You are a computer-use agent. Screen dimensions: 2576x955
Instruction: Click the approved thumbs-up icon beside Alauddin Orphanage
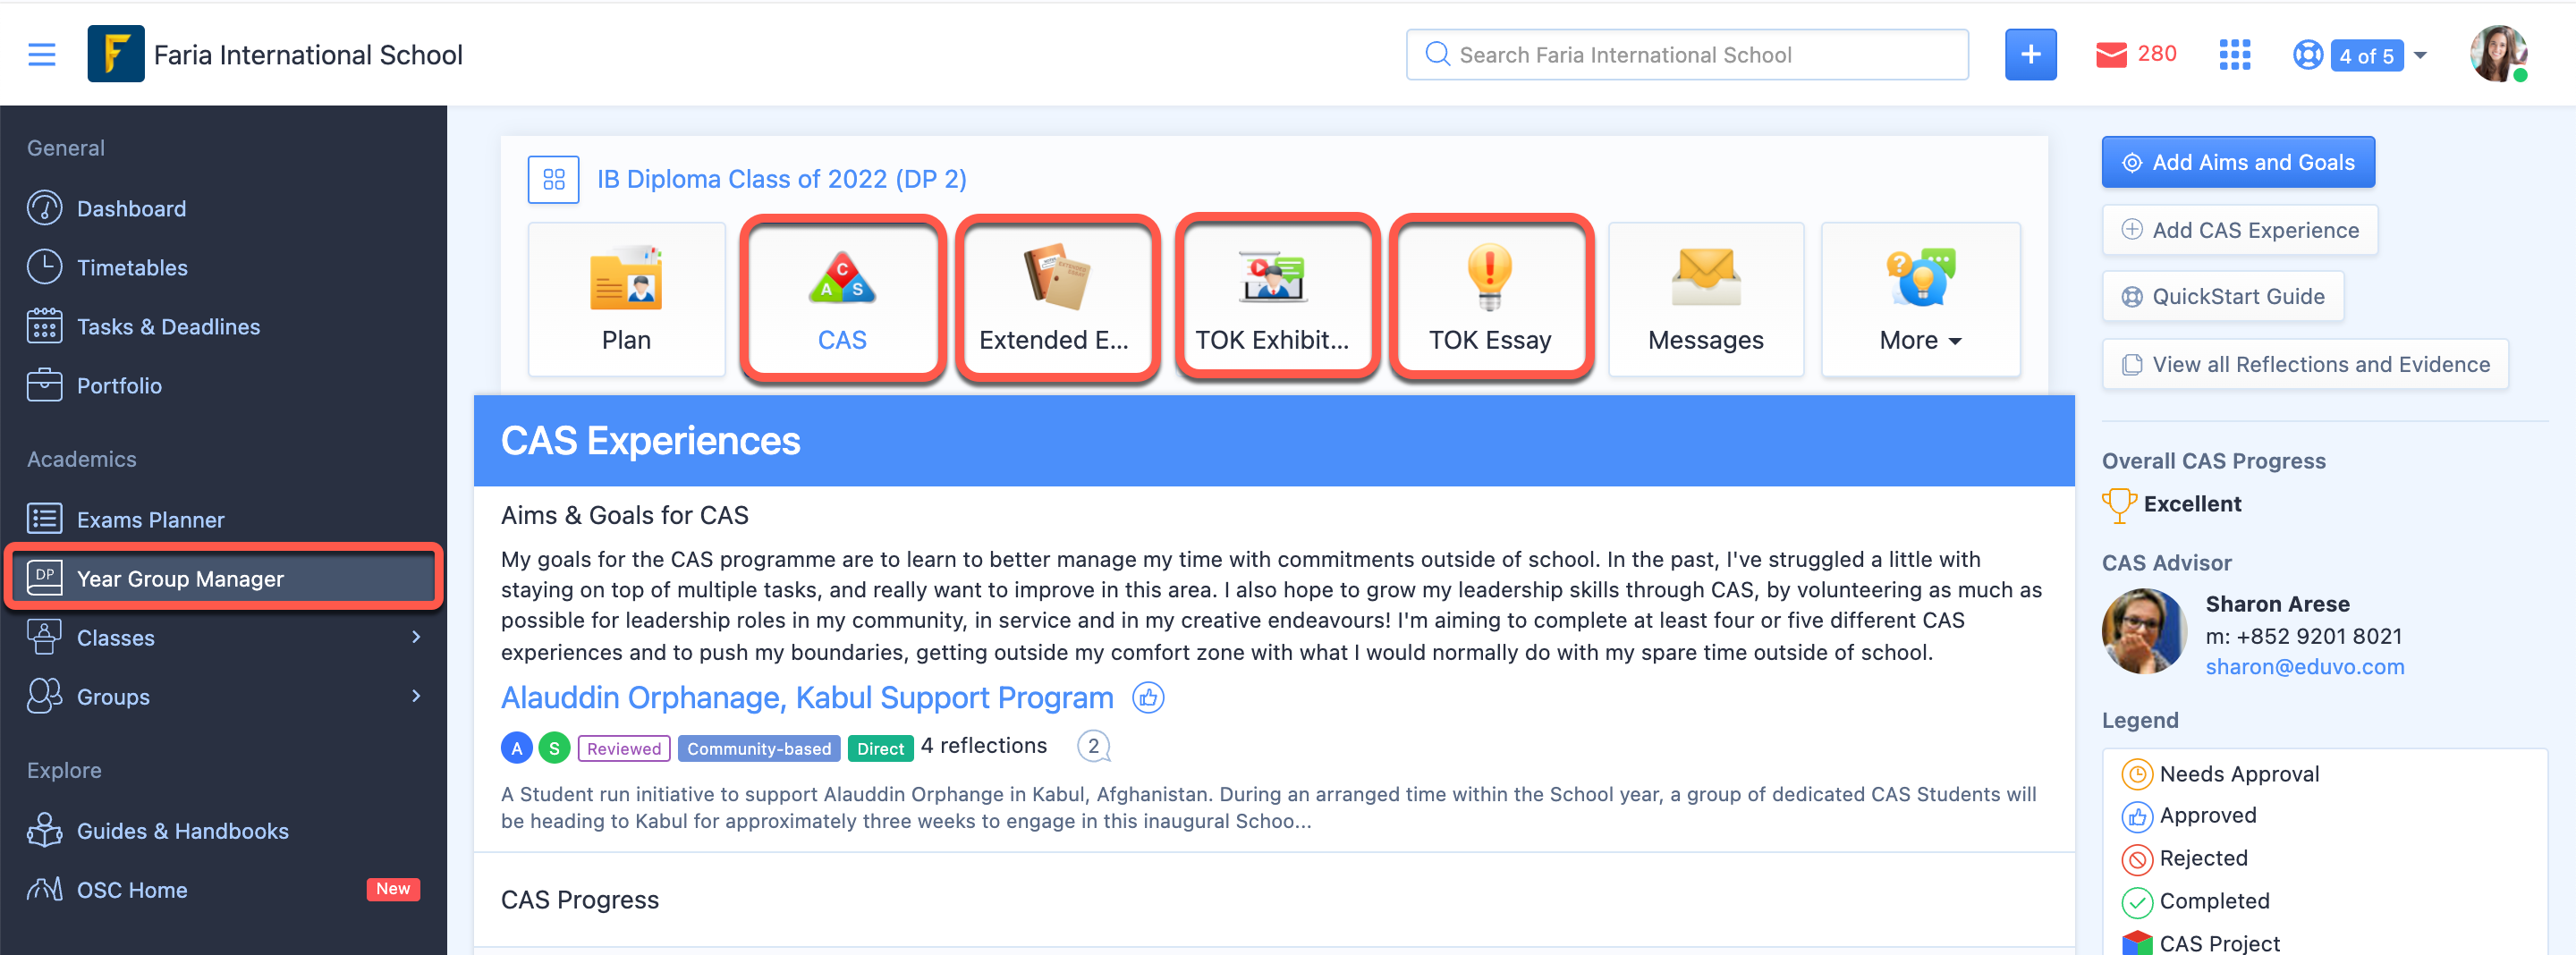point(1147,697)
